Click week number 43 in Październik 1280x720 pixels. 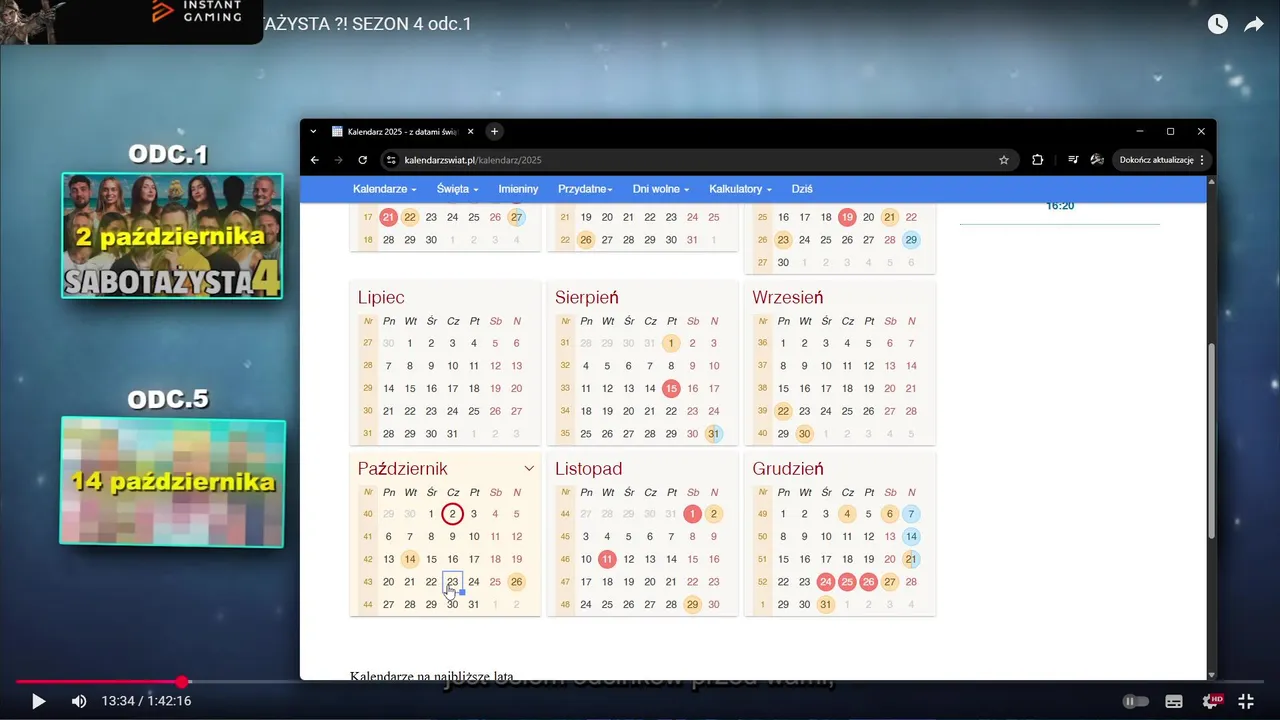(367, 582)
